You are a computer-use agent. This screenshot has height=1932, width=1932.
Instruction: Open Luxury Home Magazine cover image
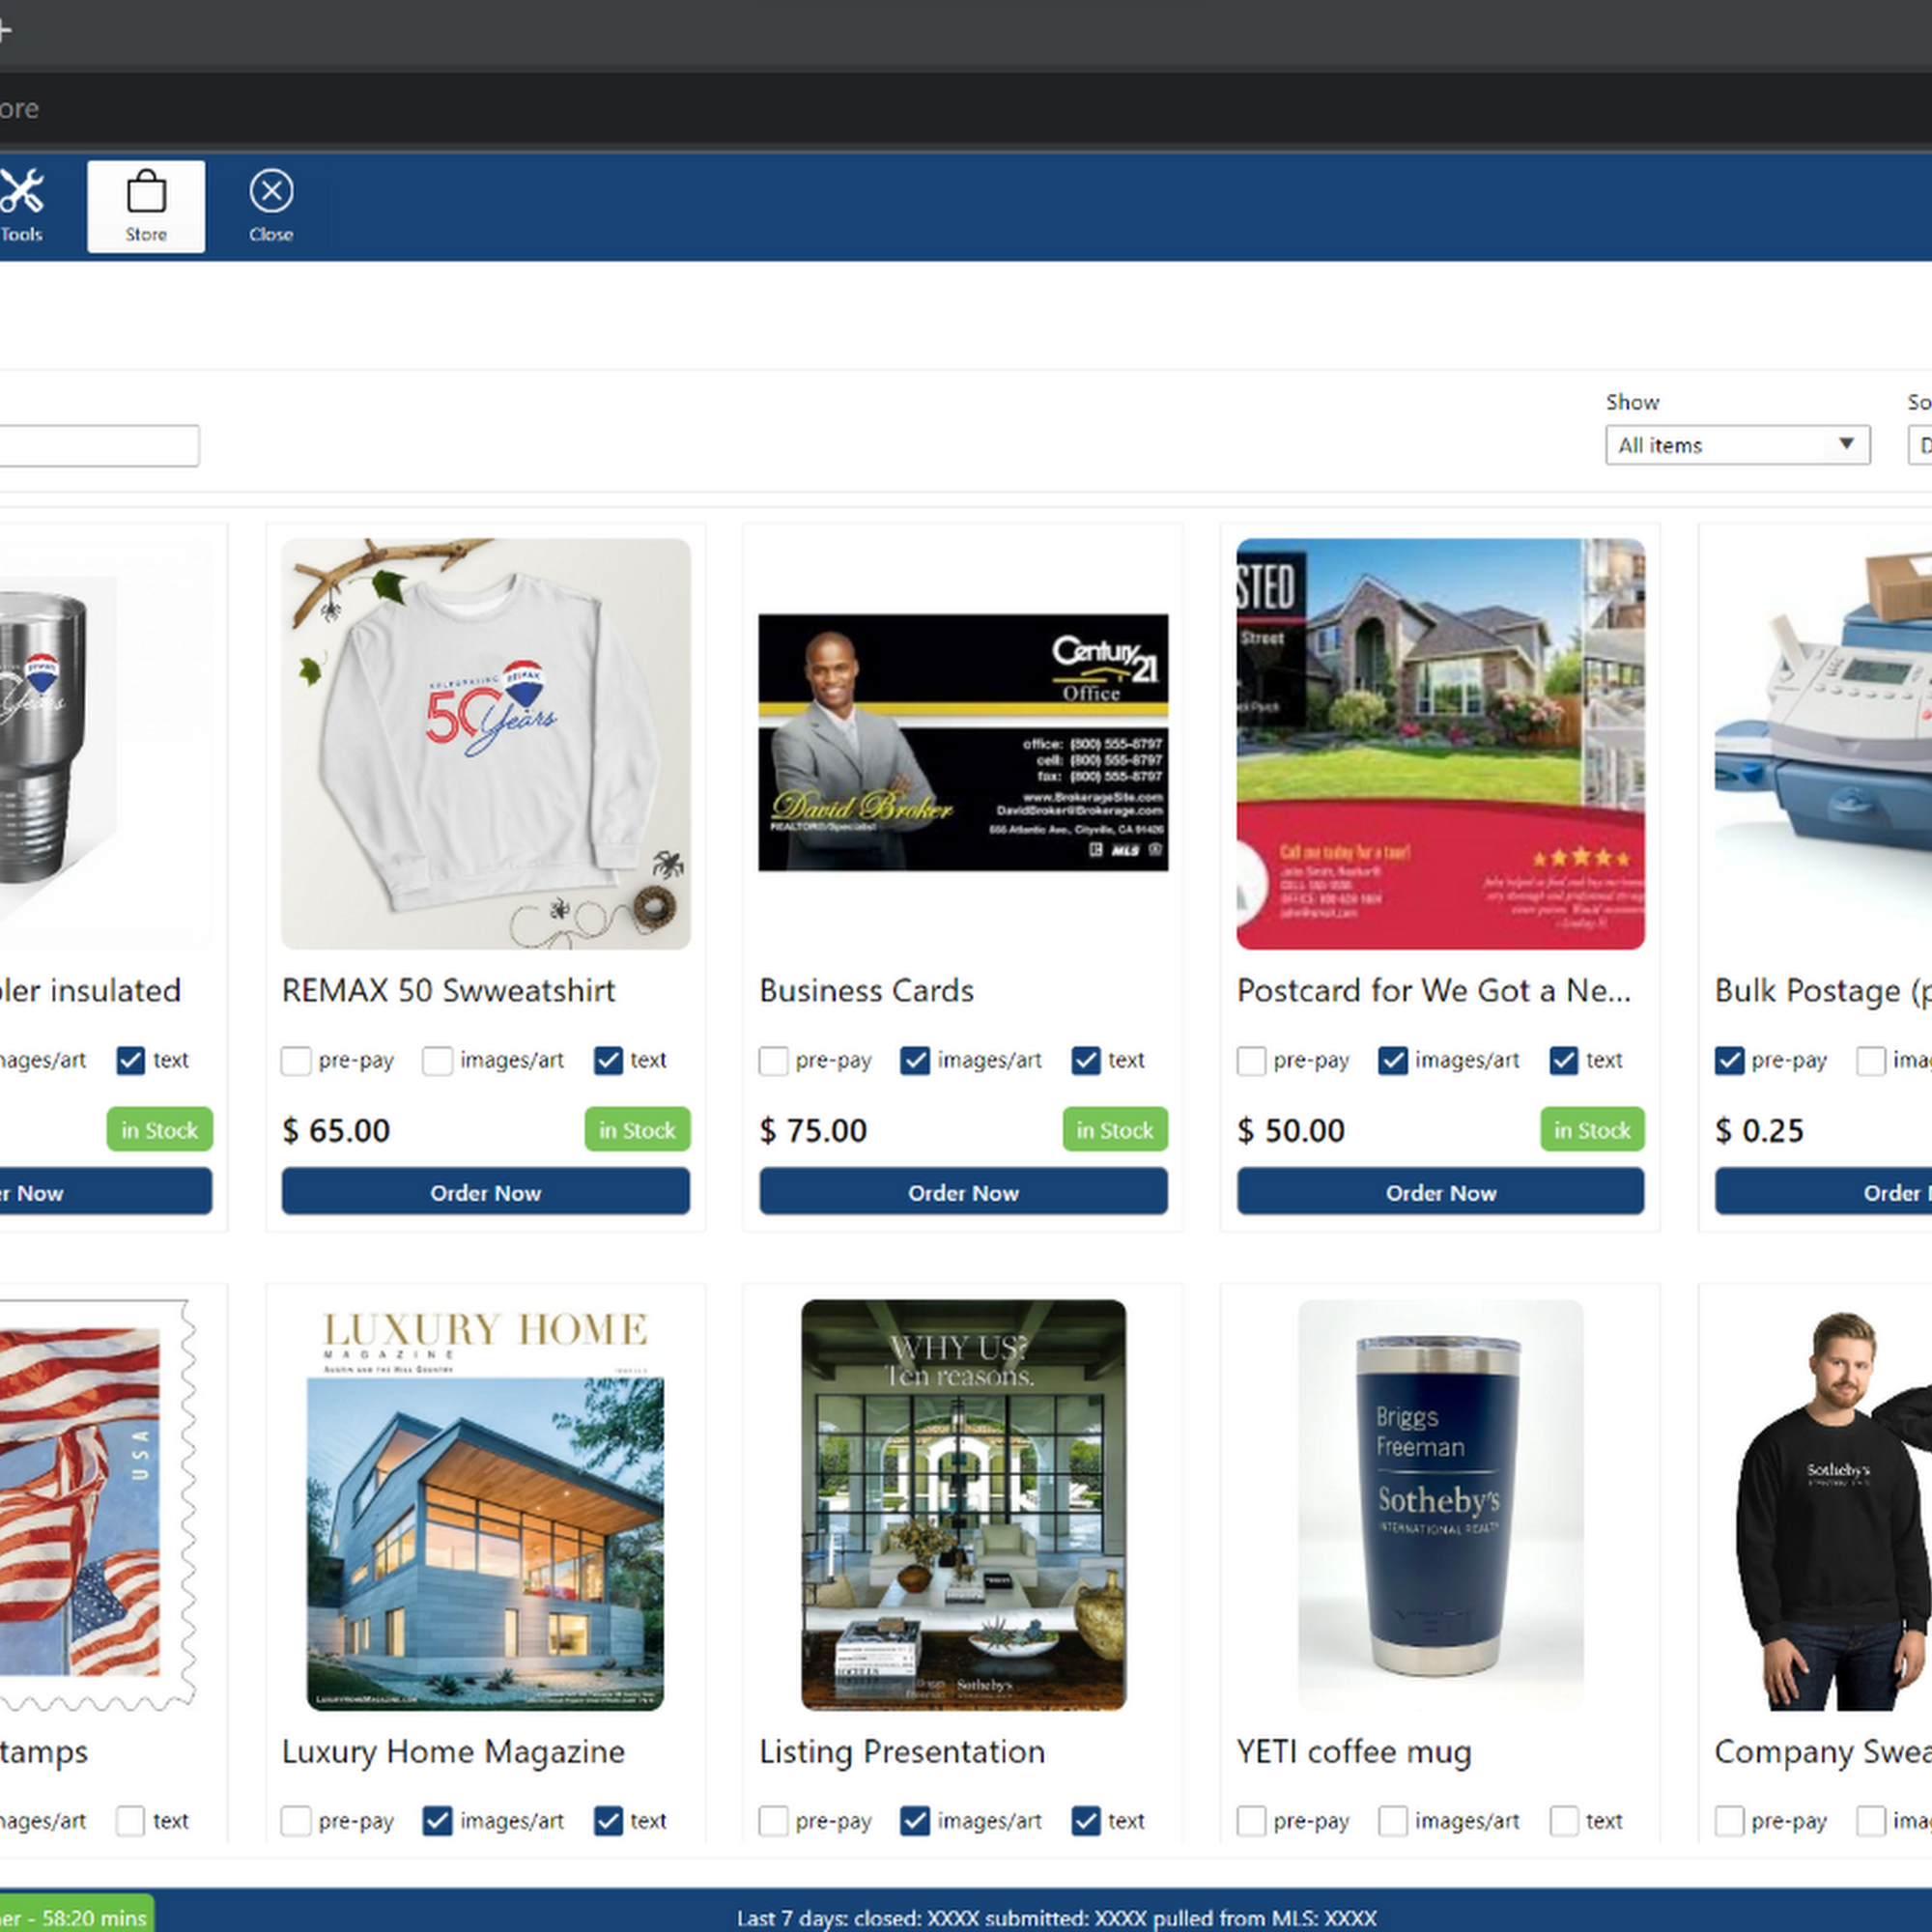(485, 1504)
